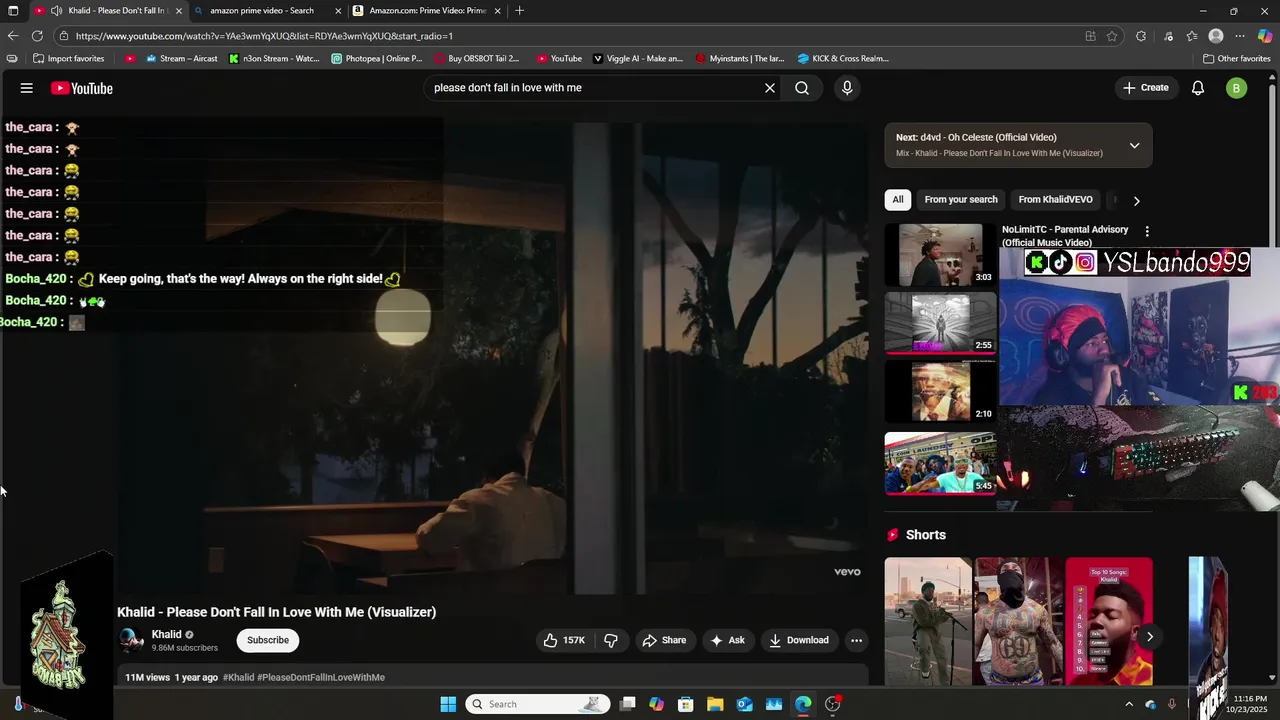
Task: Open the Top 10 Songs Khalid short
Action: point(1109,621)
